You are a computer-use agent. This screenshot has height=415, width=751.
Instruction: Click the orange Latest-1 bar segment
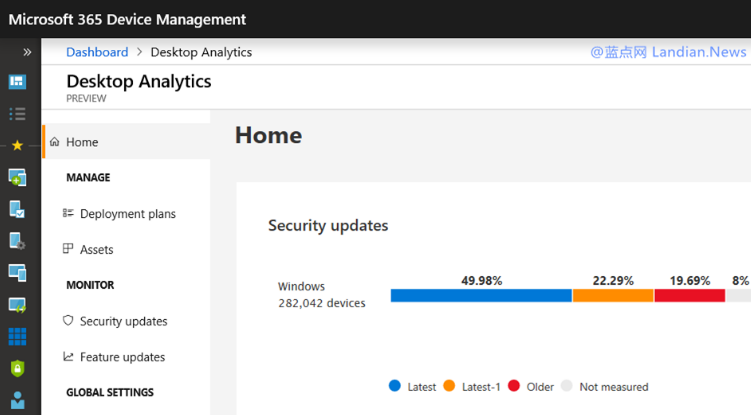click(x=613, y=296)
